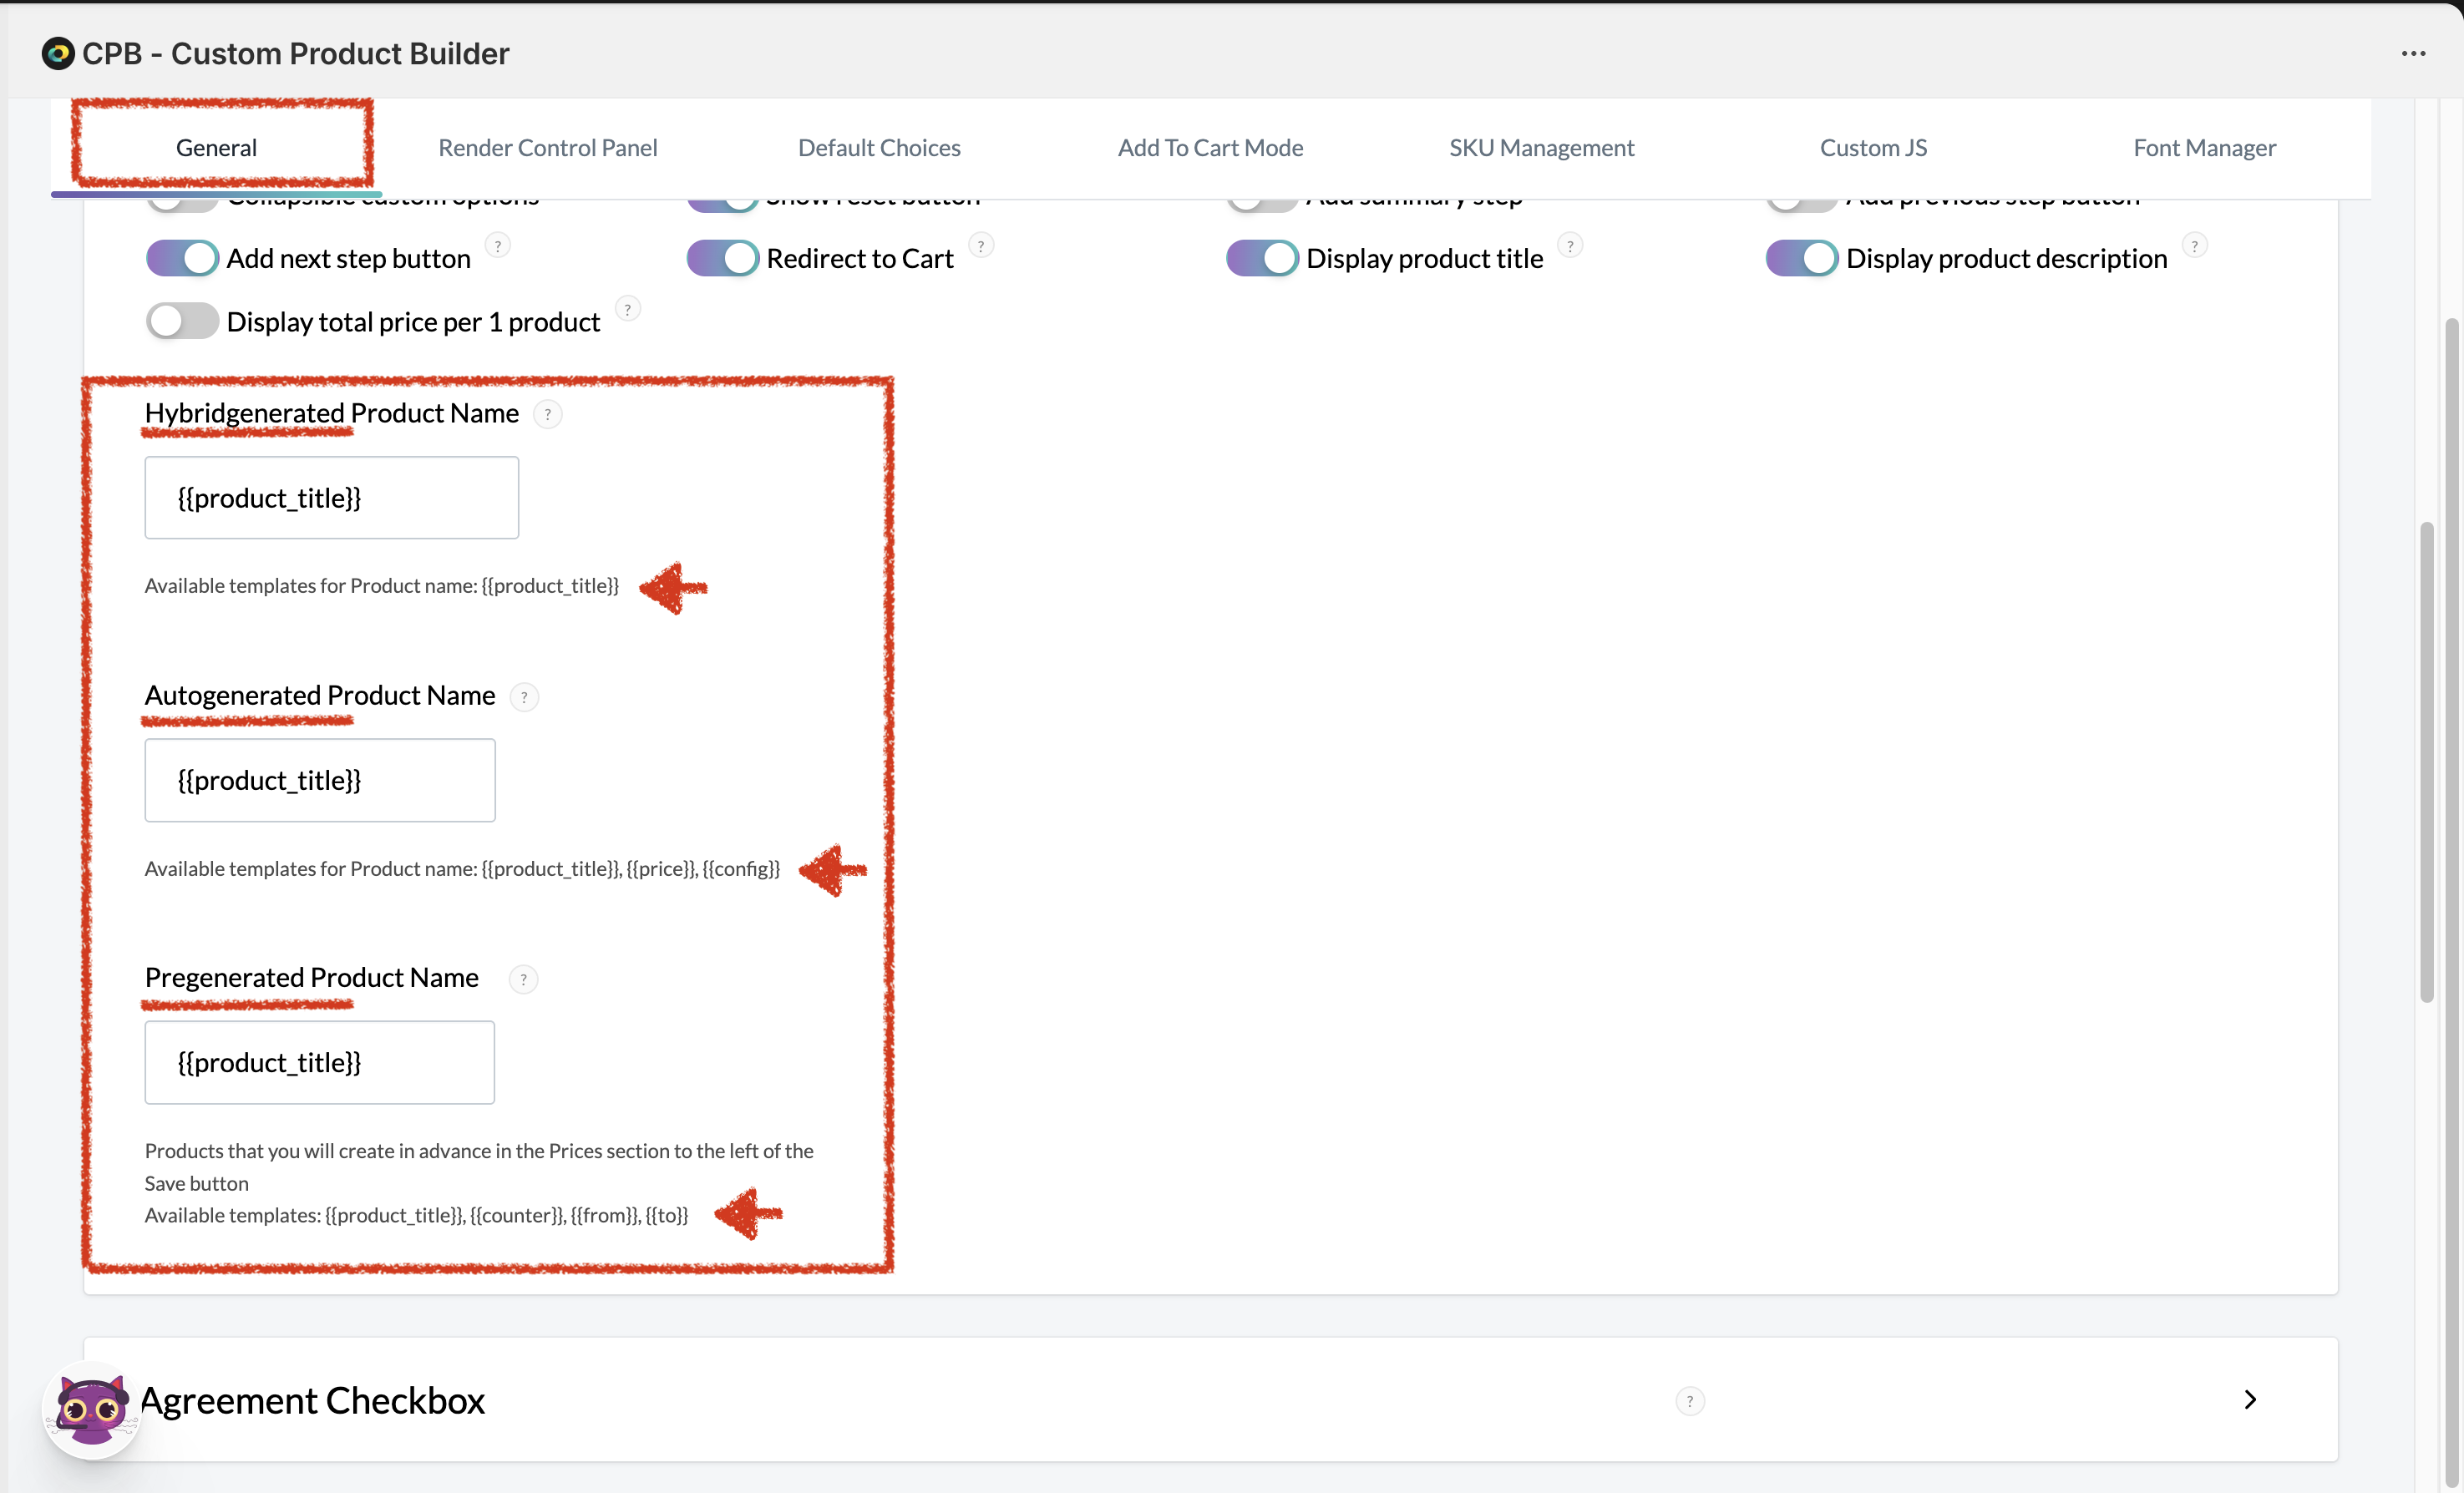Go to the Font Manager tab
The height and width of the screenshot is (1493, 2464).
pyautogui.click(x=2204, y=148)
